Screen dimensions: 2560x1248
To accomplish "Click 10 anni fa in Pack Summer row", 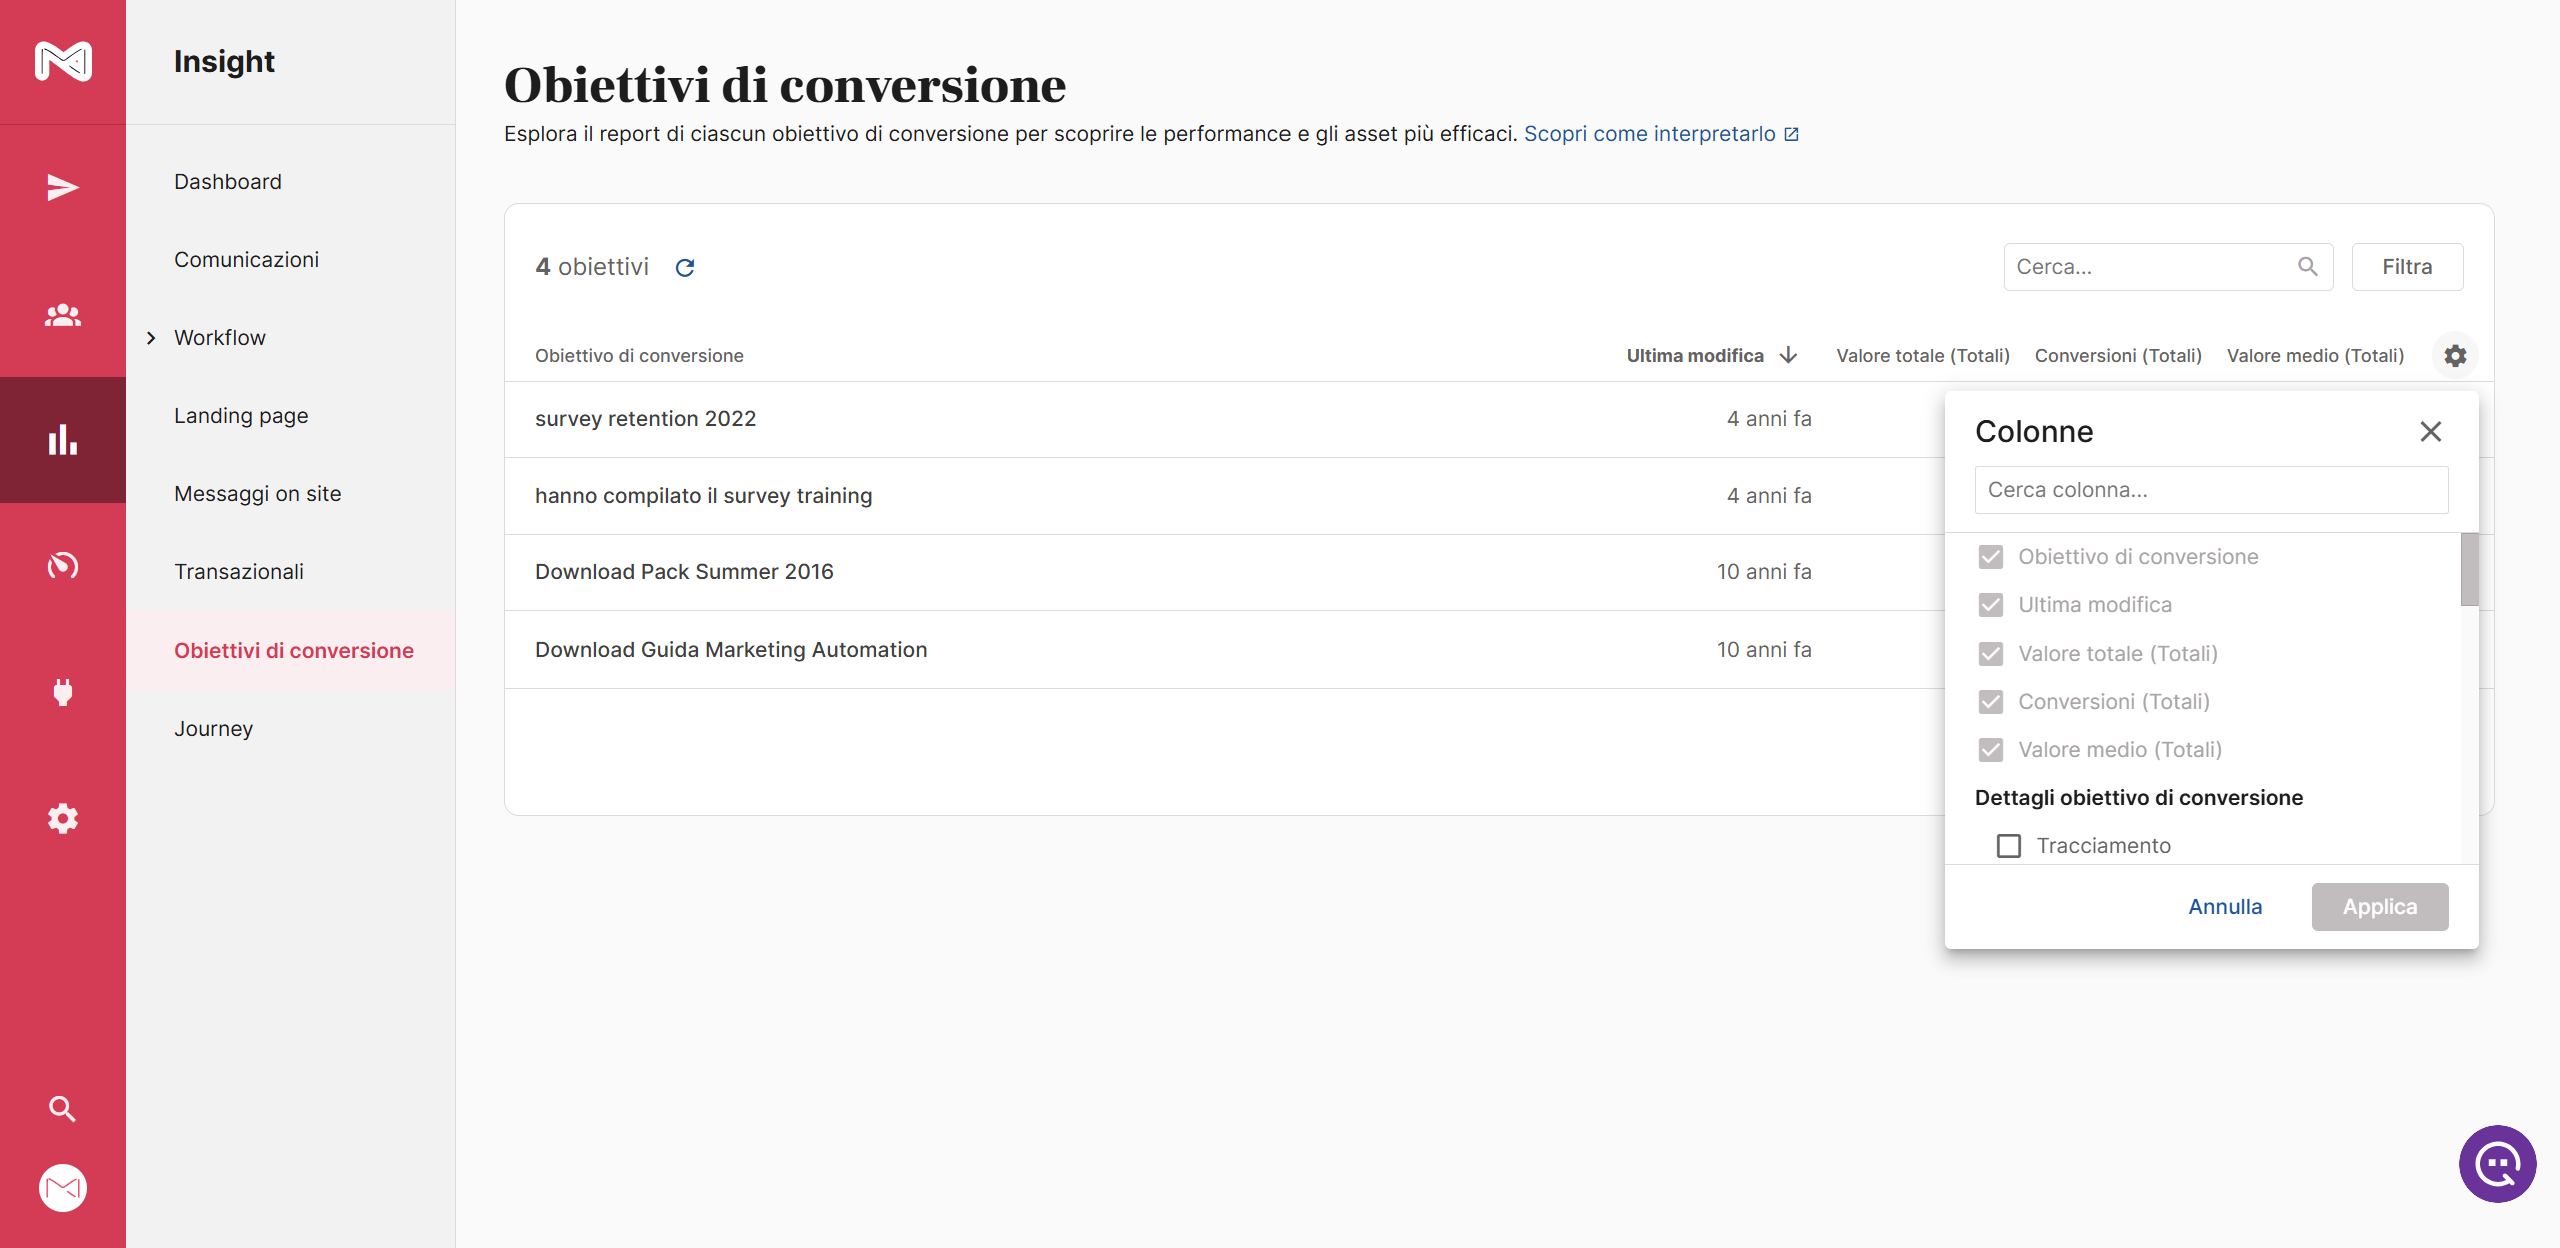I will pos(1764,572).
